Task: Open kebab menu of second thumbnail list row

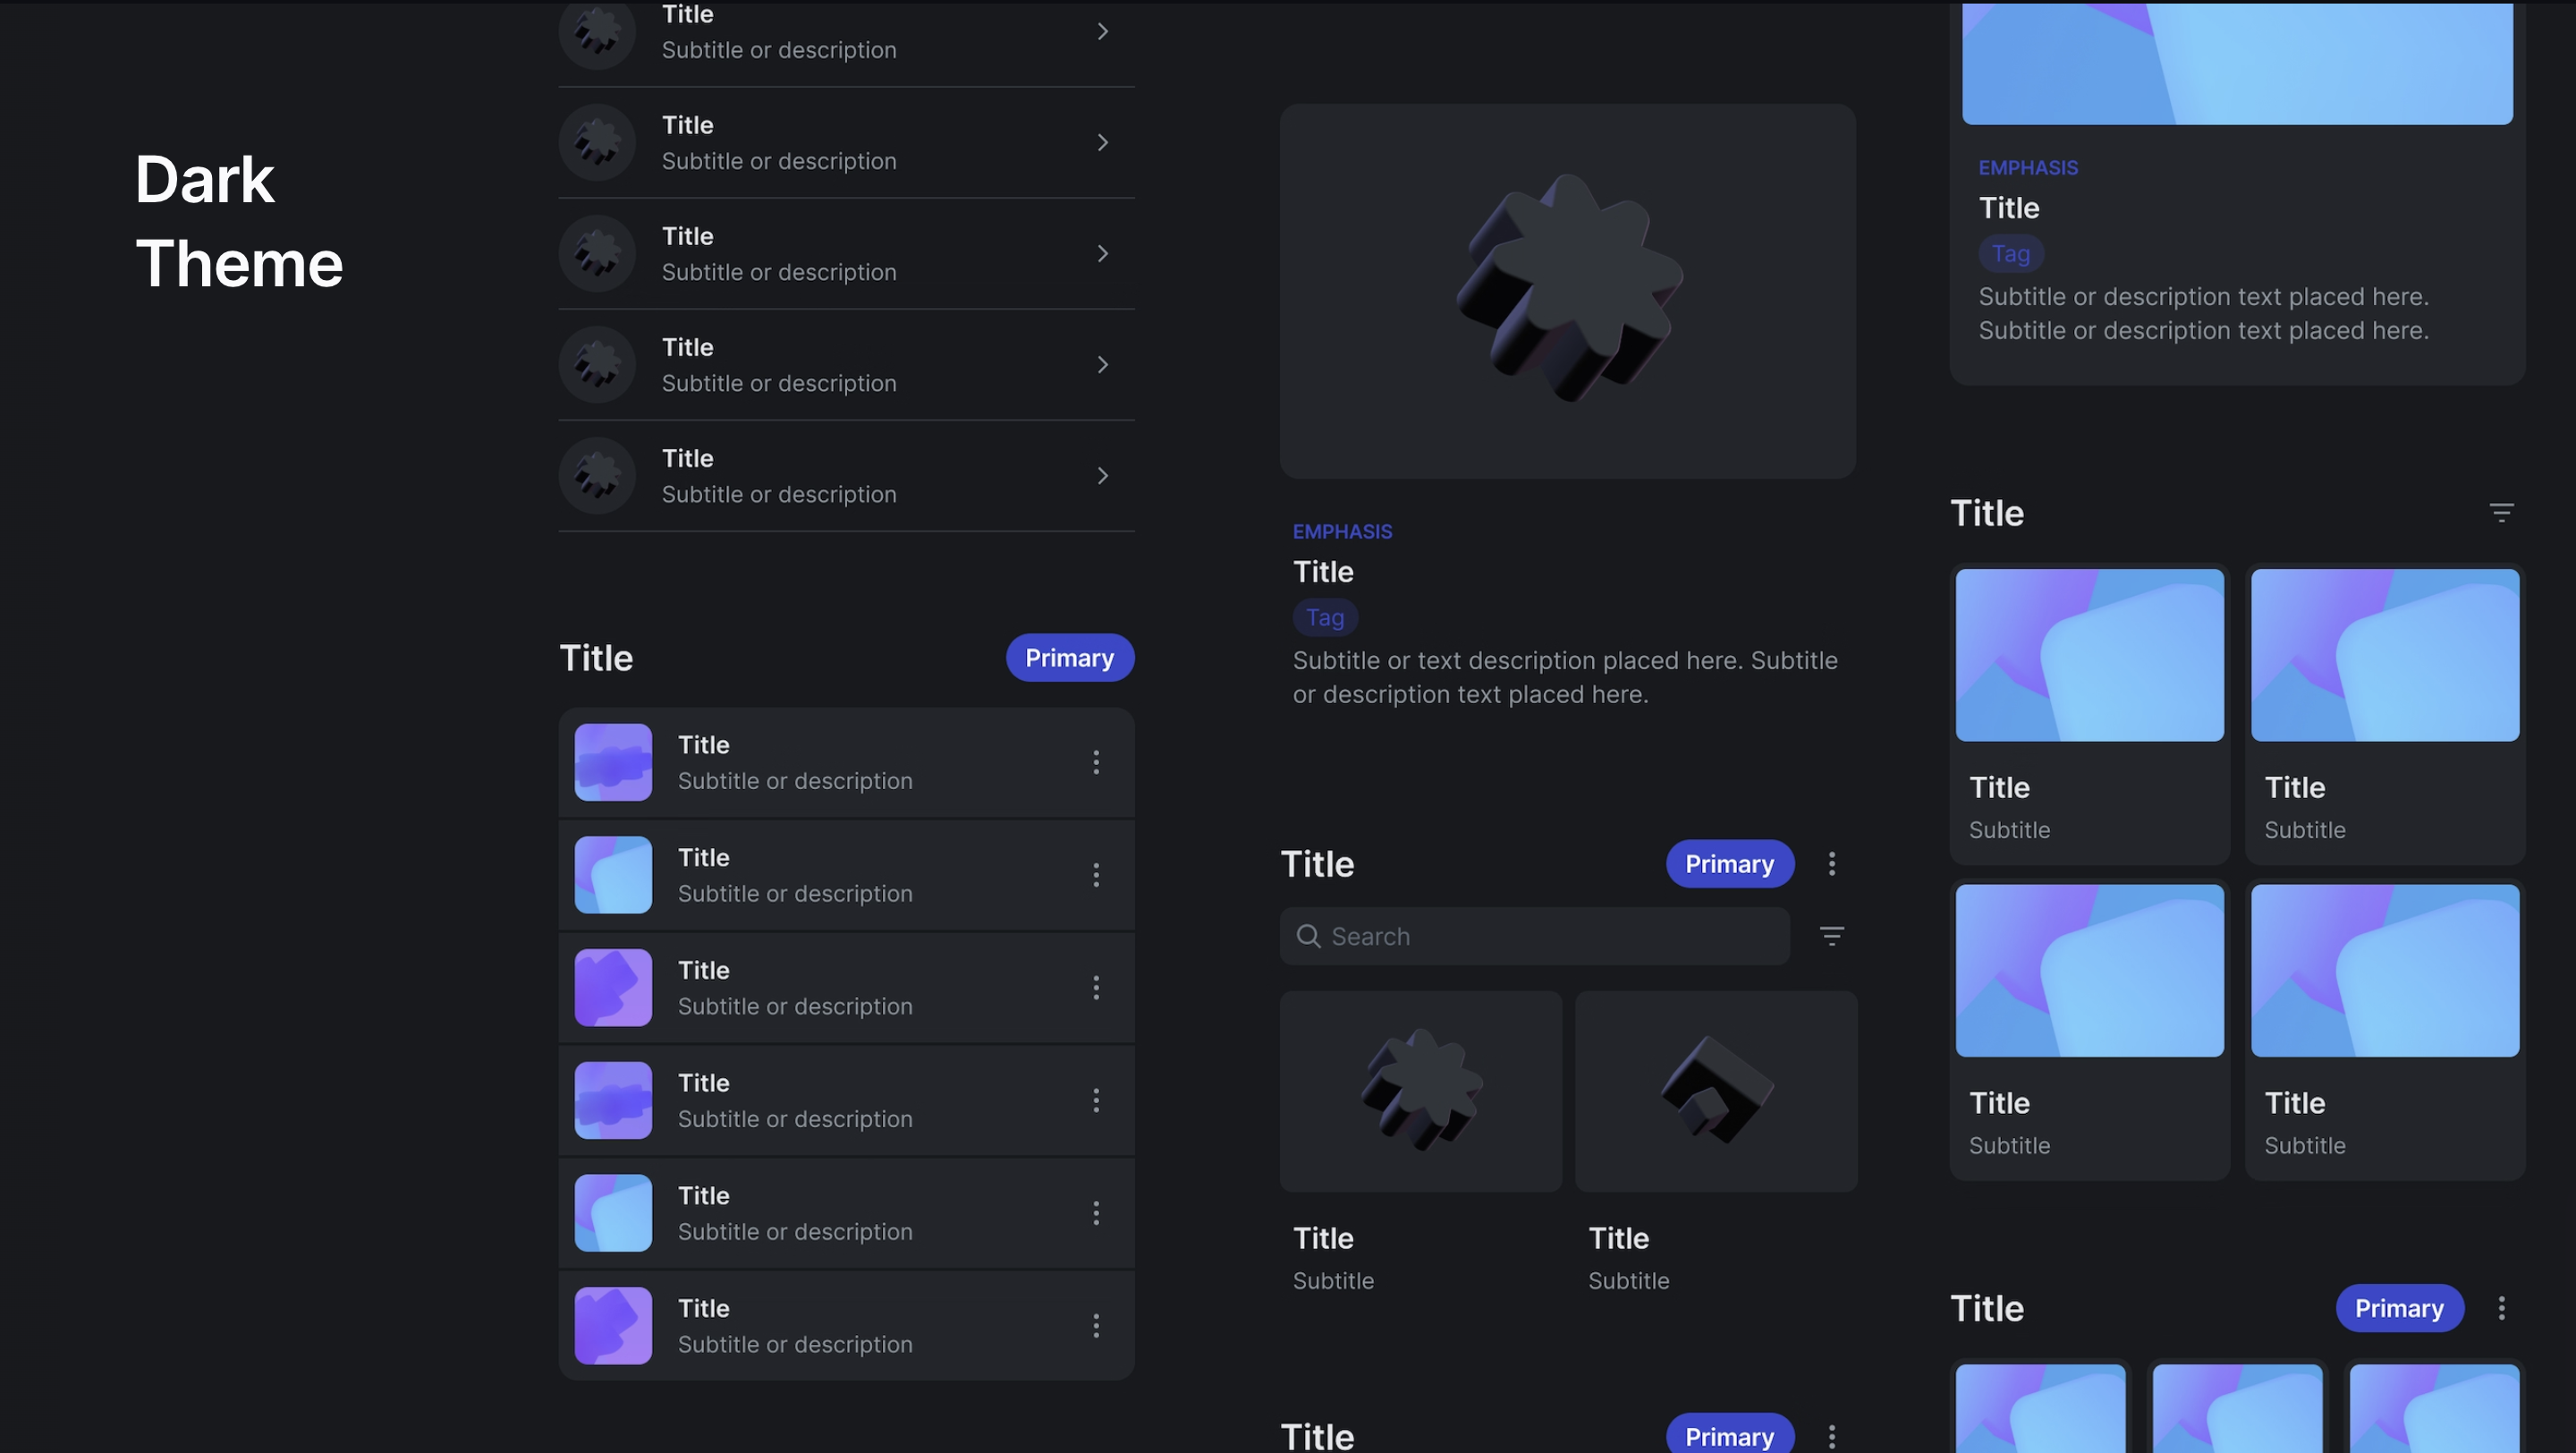Action: 1096,875
